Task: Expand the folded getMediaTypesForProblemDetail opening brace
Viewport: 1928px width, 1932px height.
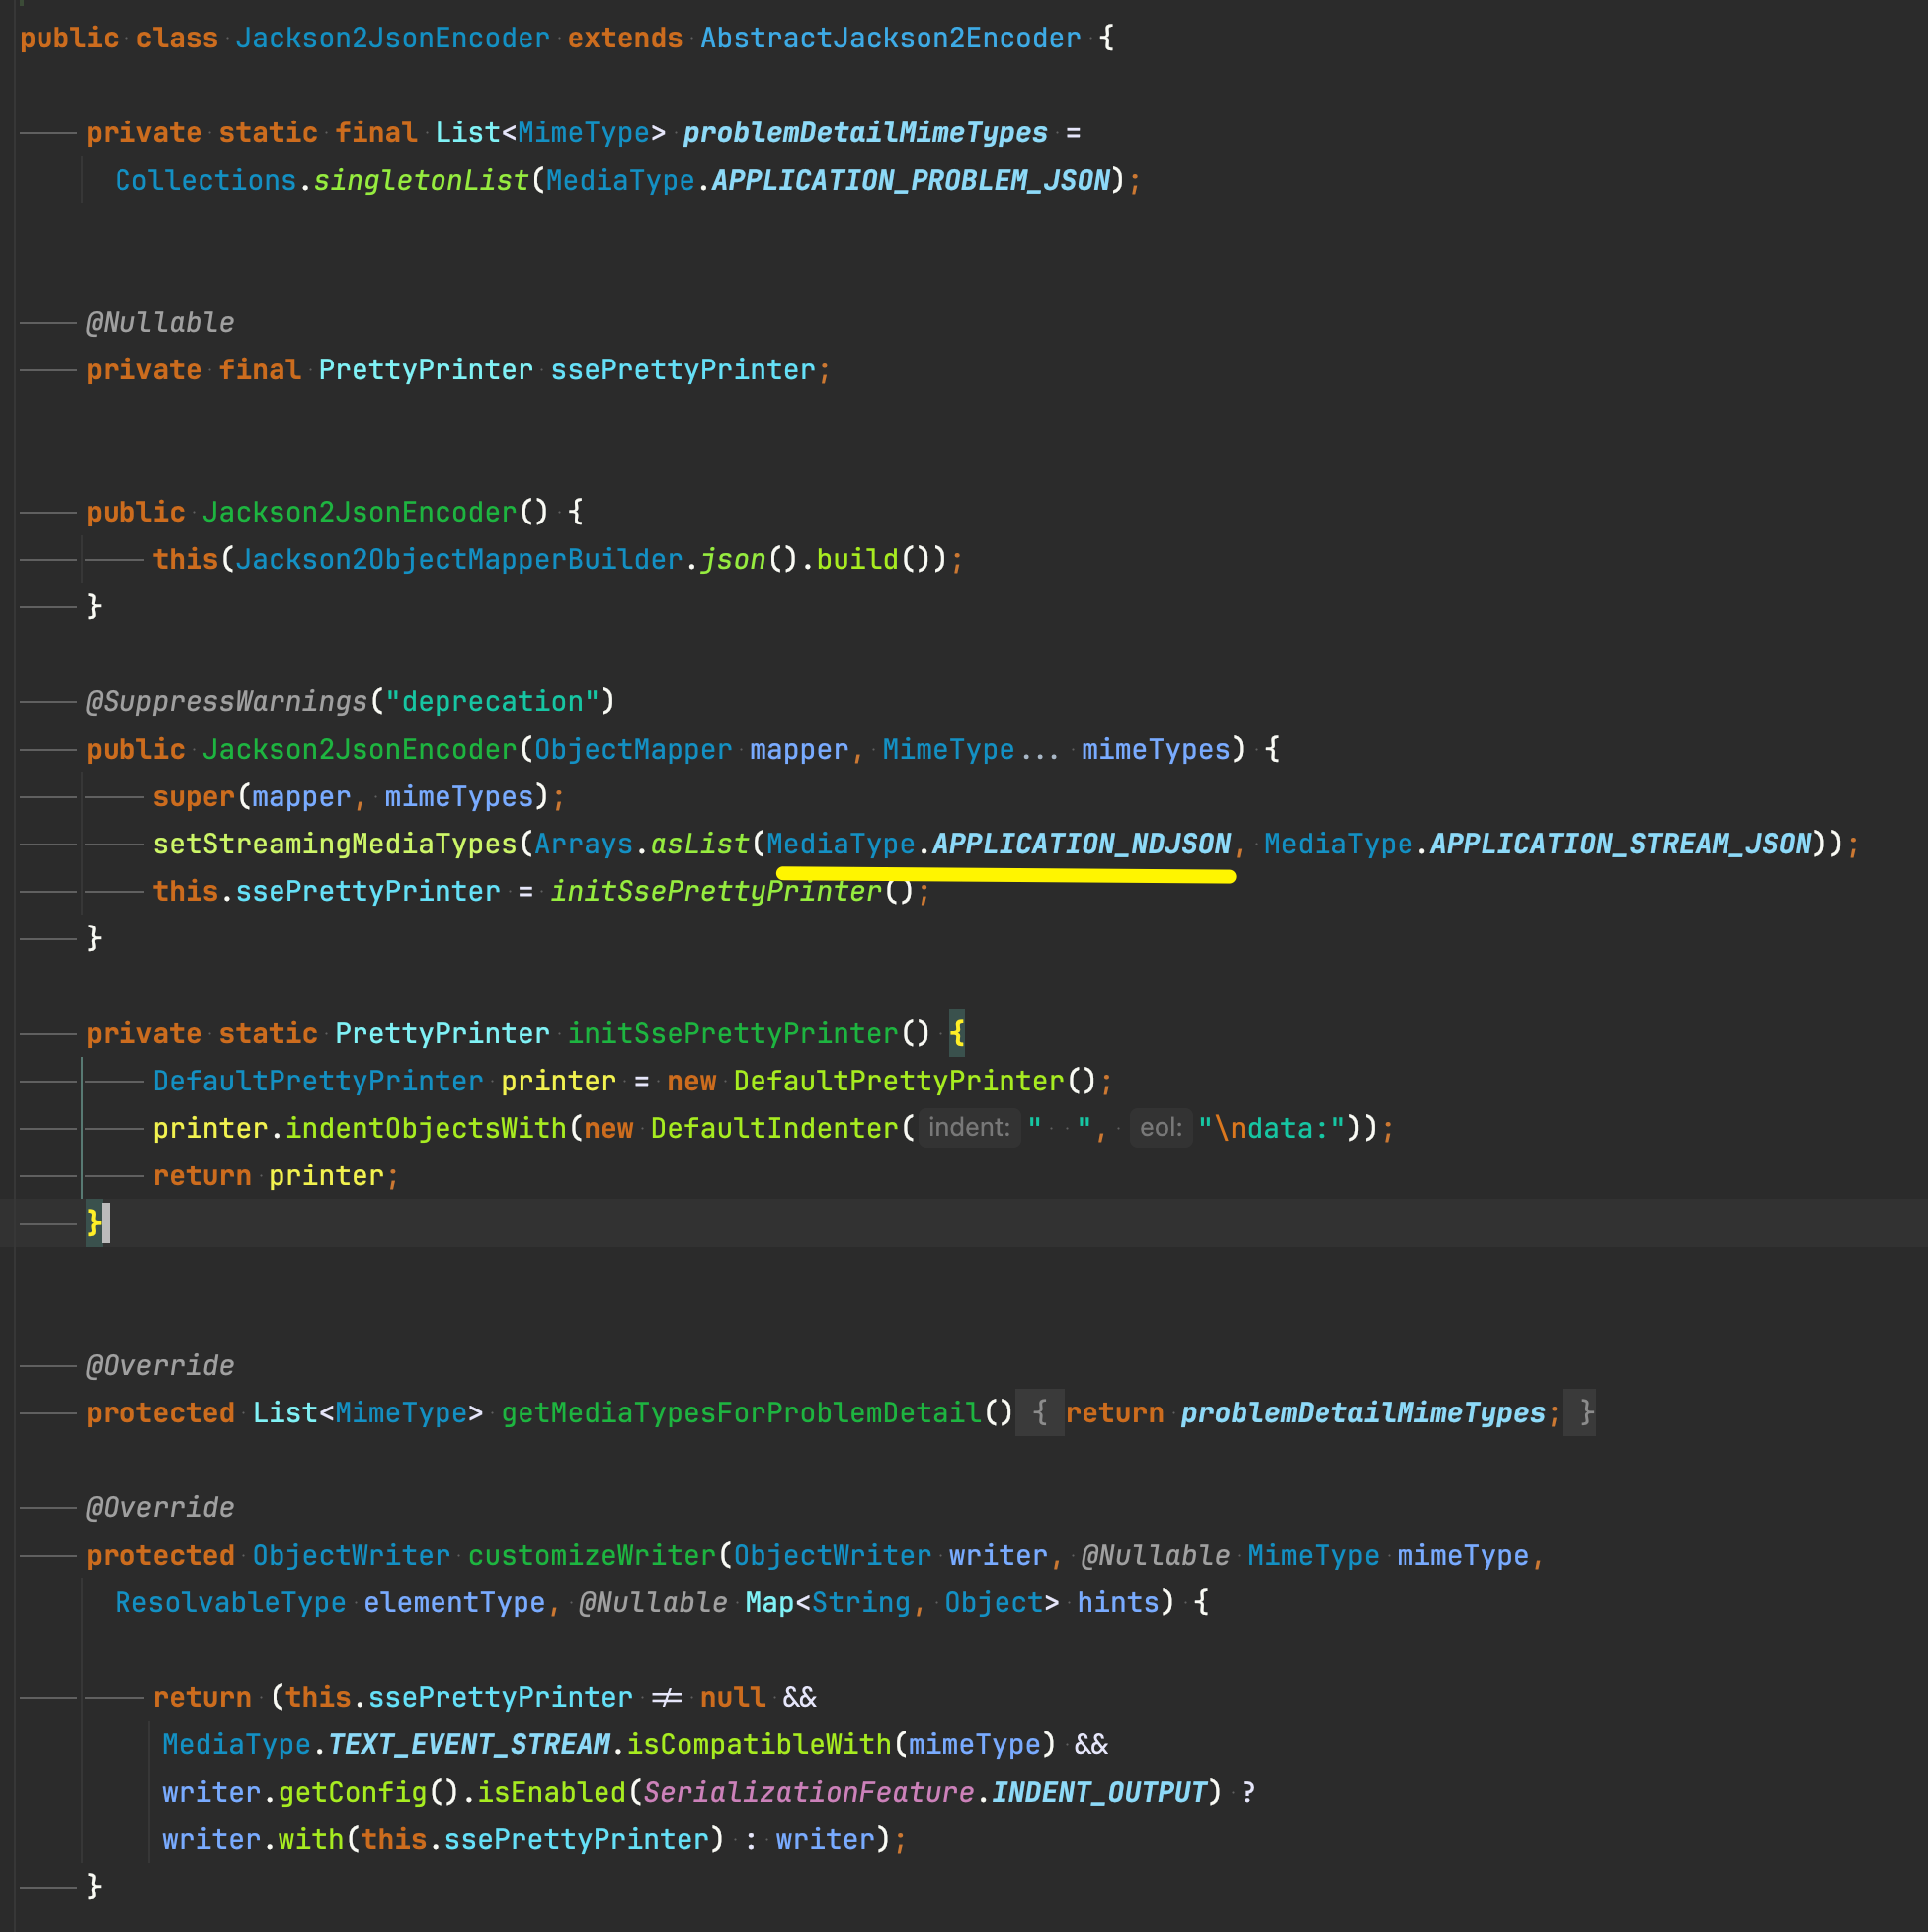Action: pos(1039,1412)
